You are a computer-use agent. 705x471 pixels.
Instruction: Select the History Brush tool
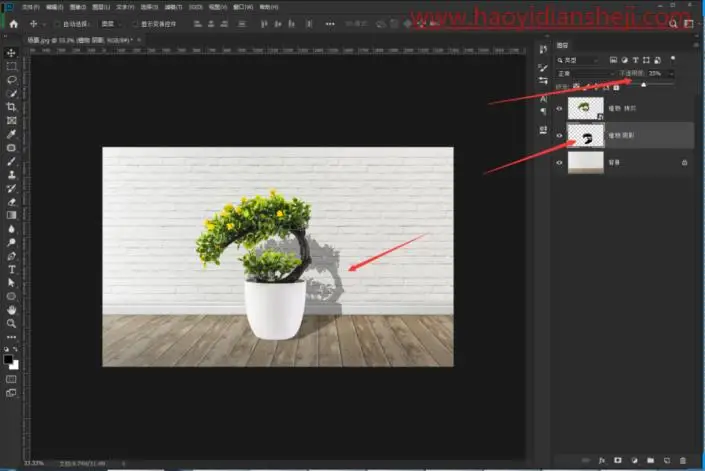[11, 188]
